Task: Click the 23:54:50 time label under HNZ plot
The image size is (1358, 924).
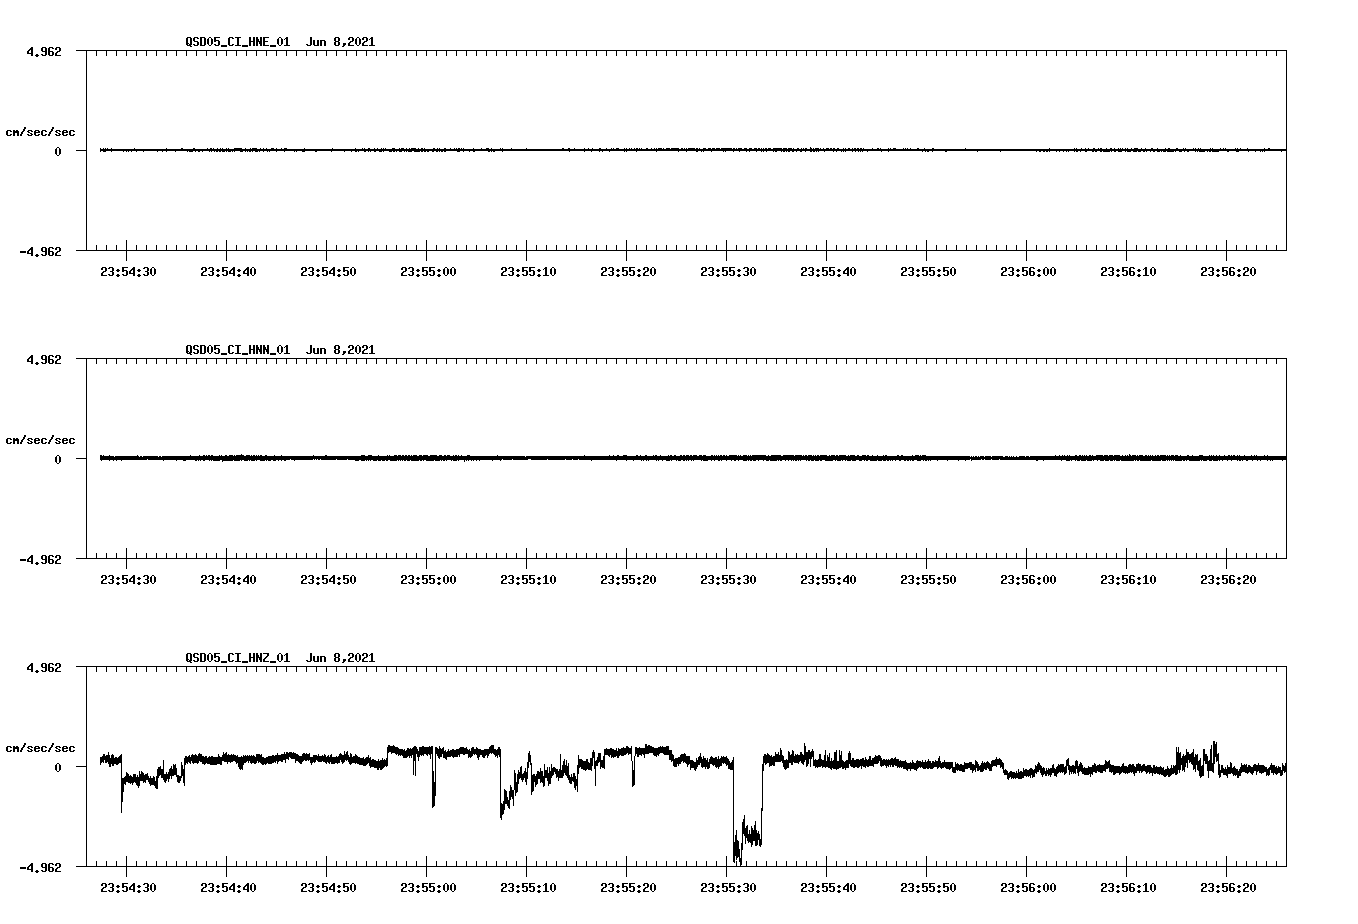Action: pyautogui.click(x=328, y=887)
